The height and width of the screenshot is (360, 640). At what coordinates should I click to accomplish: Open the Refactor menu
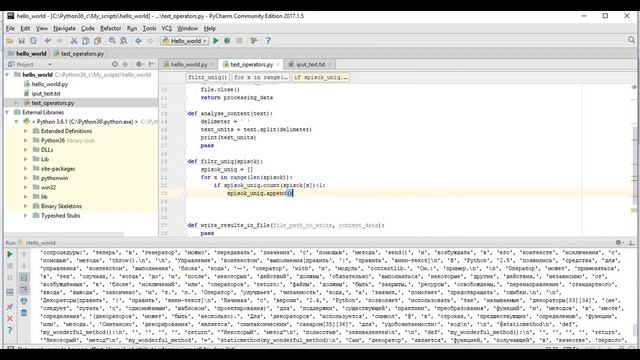tap(111, 29)
